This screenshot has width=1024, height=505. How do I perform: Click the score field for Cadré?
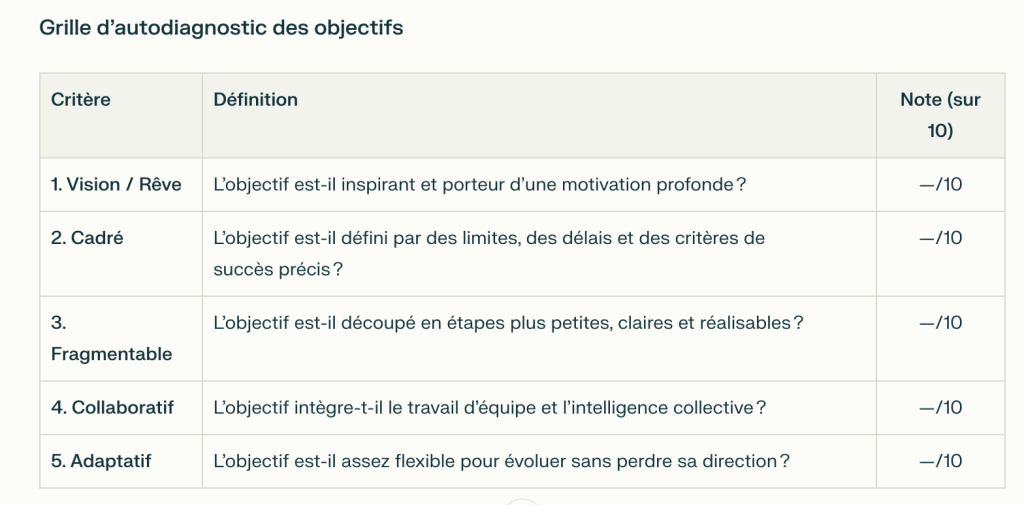940,253
